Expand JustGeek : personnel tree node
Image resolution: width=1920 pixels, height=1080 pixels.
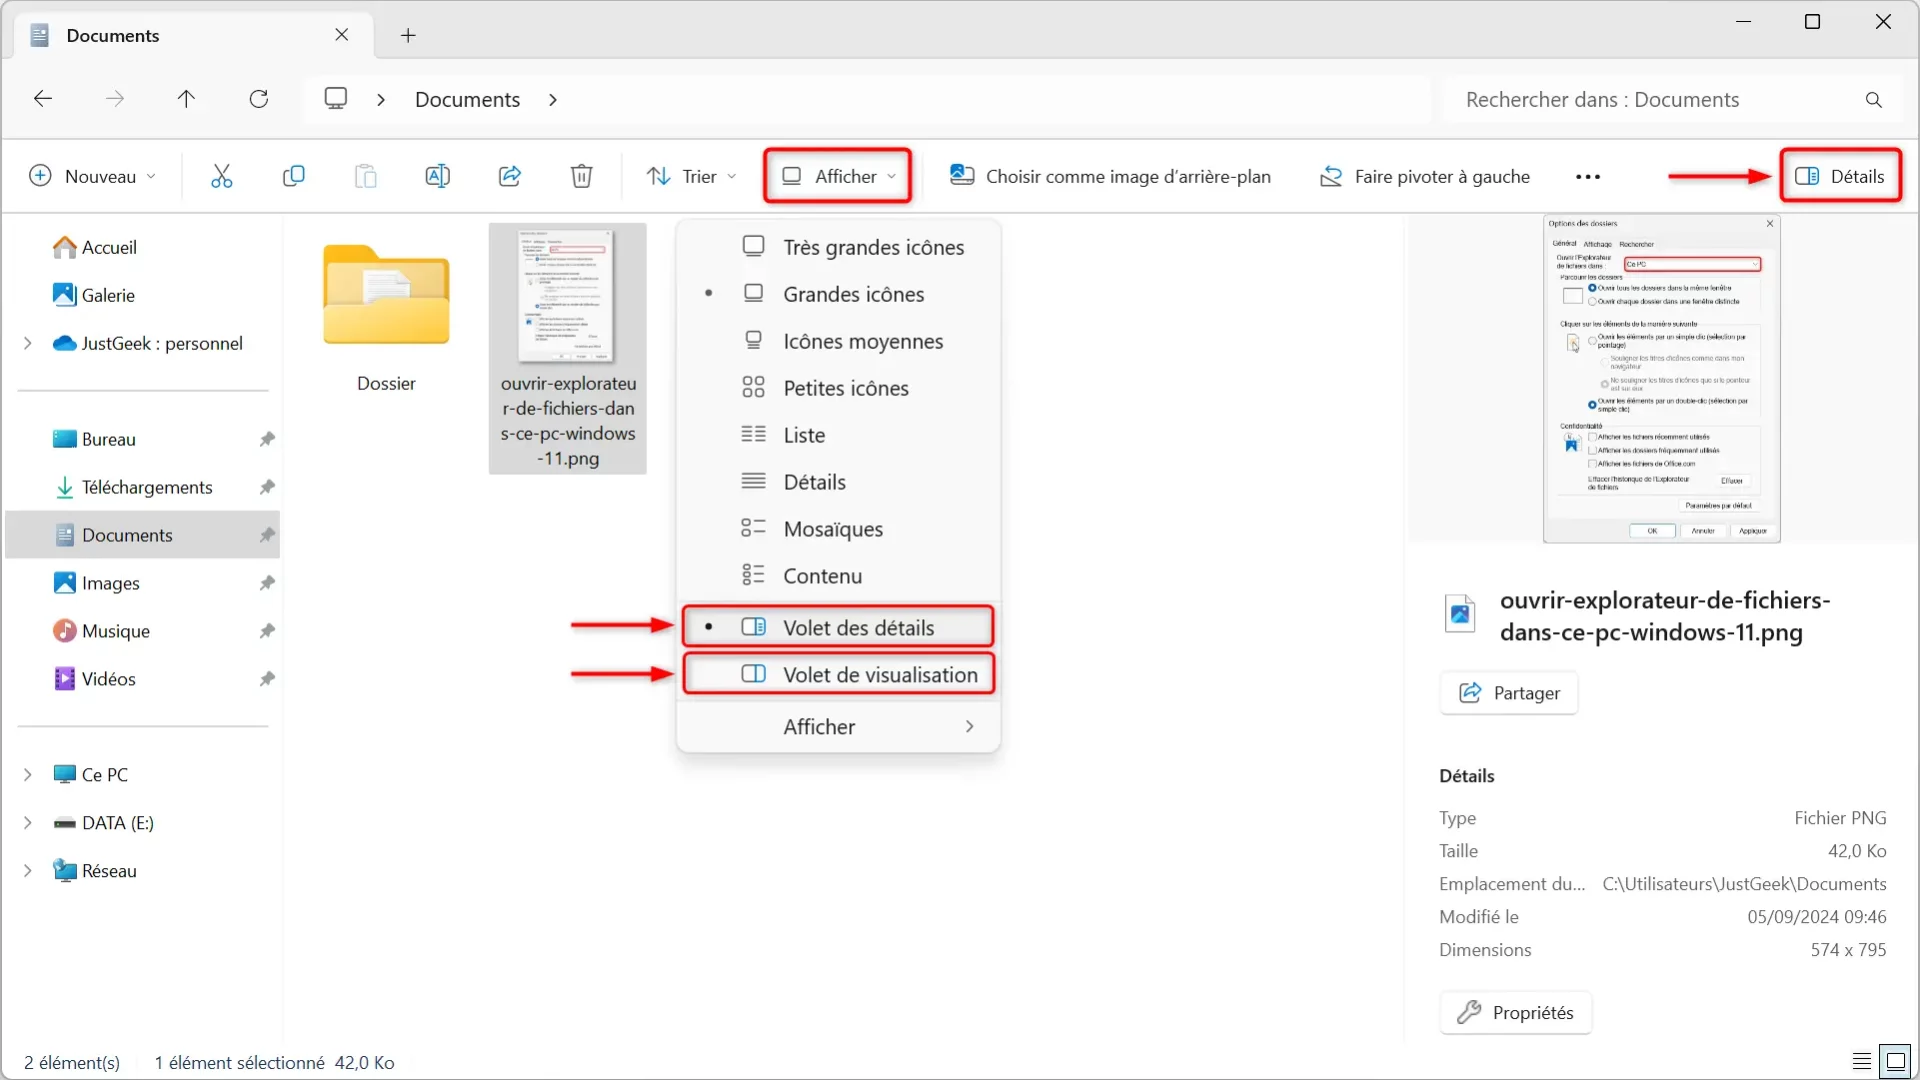(27, 343)
